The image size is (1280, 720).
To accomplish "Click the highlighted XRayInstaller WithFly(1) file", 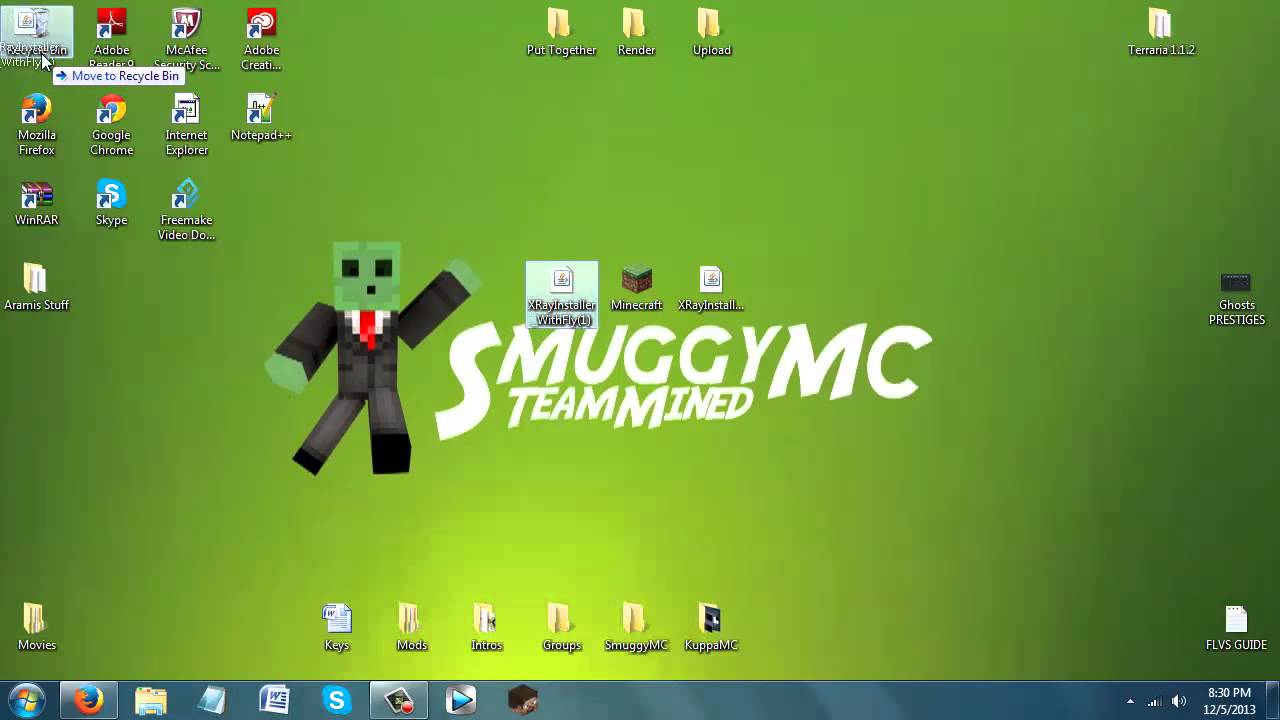I will 561,295.
